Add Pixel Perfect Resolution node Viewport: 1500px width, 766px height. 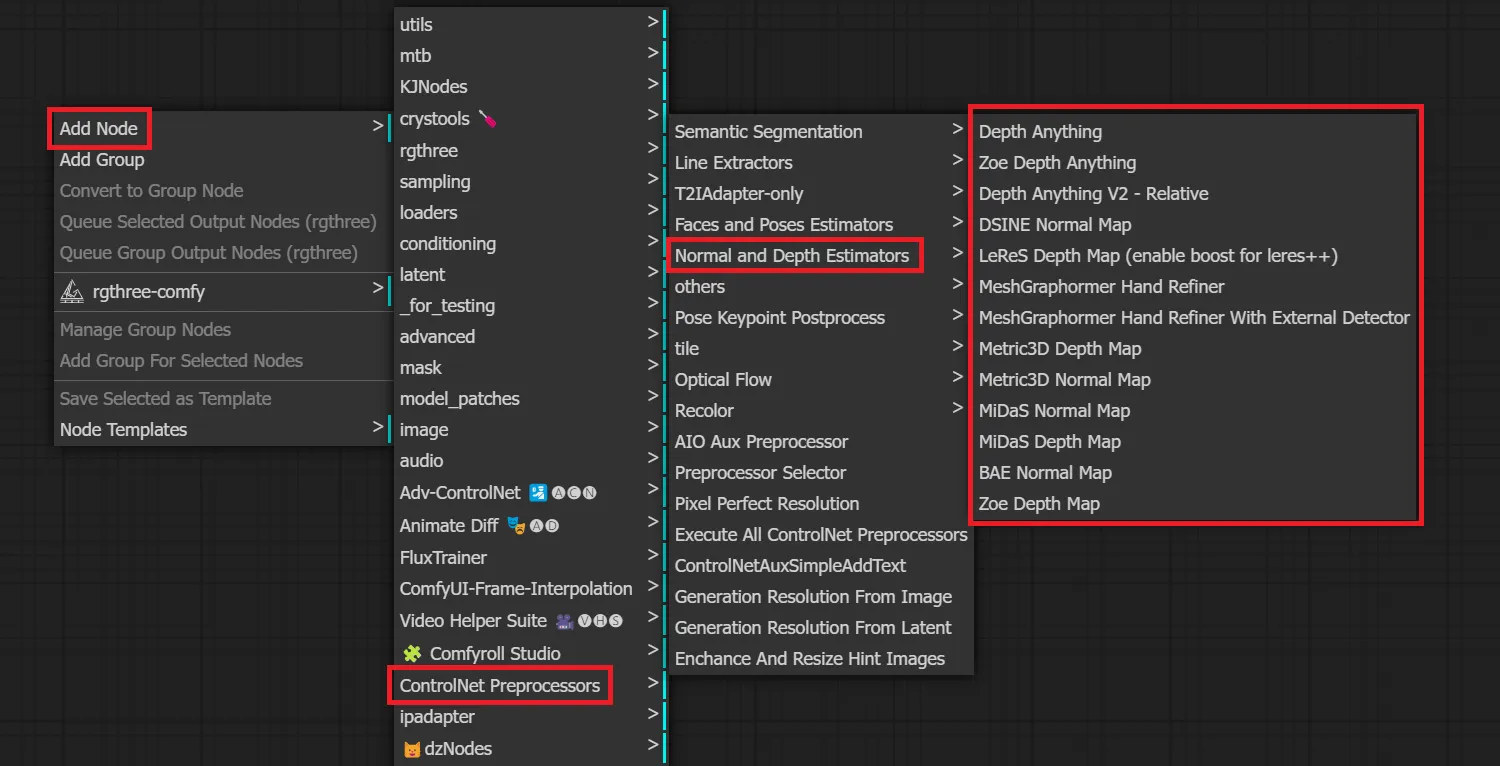tap(820, 503)
